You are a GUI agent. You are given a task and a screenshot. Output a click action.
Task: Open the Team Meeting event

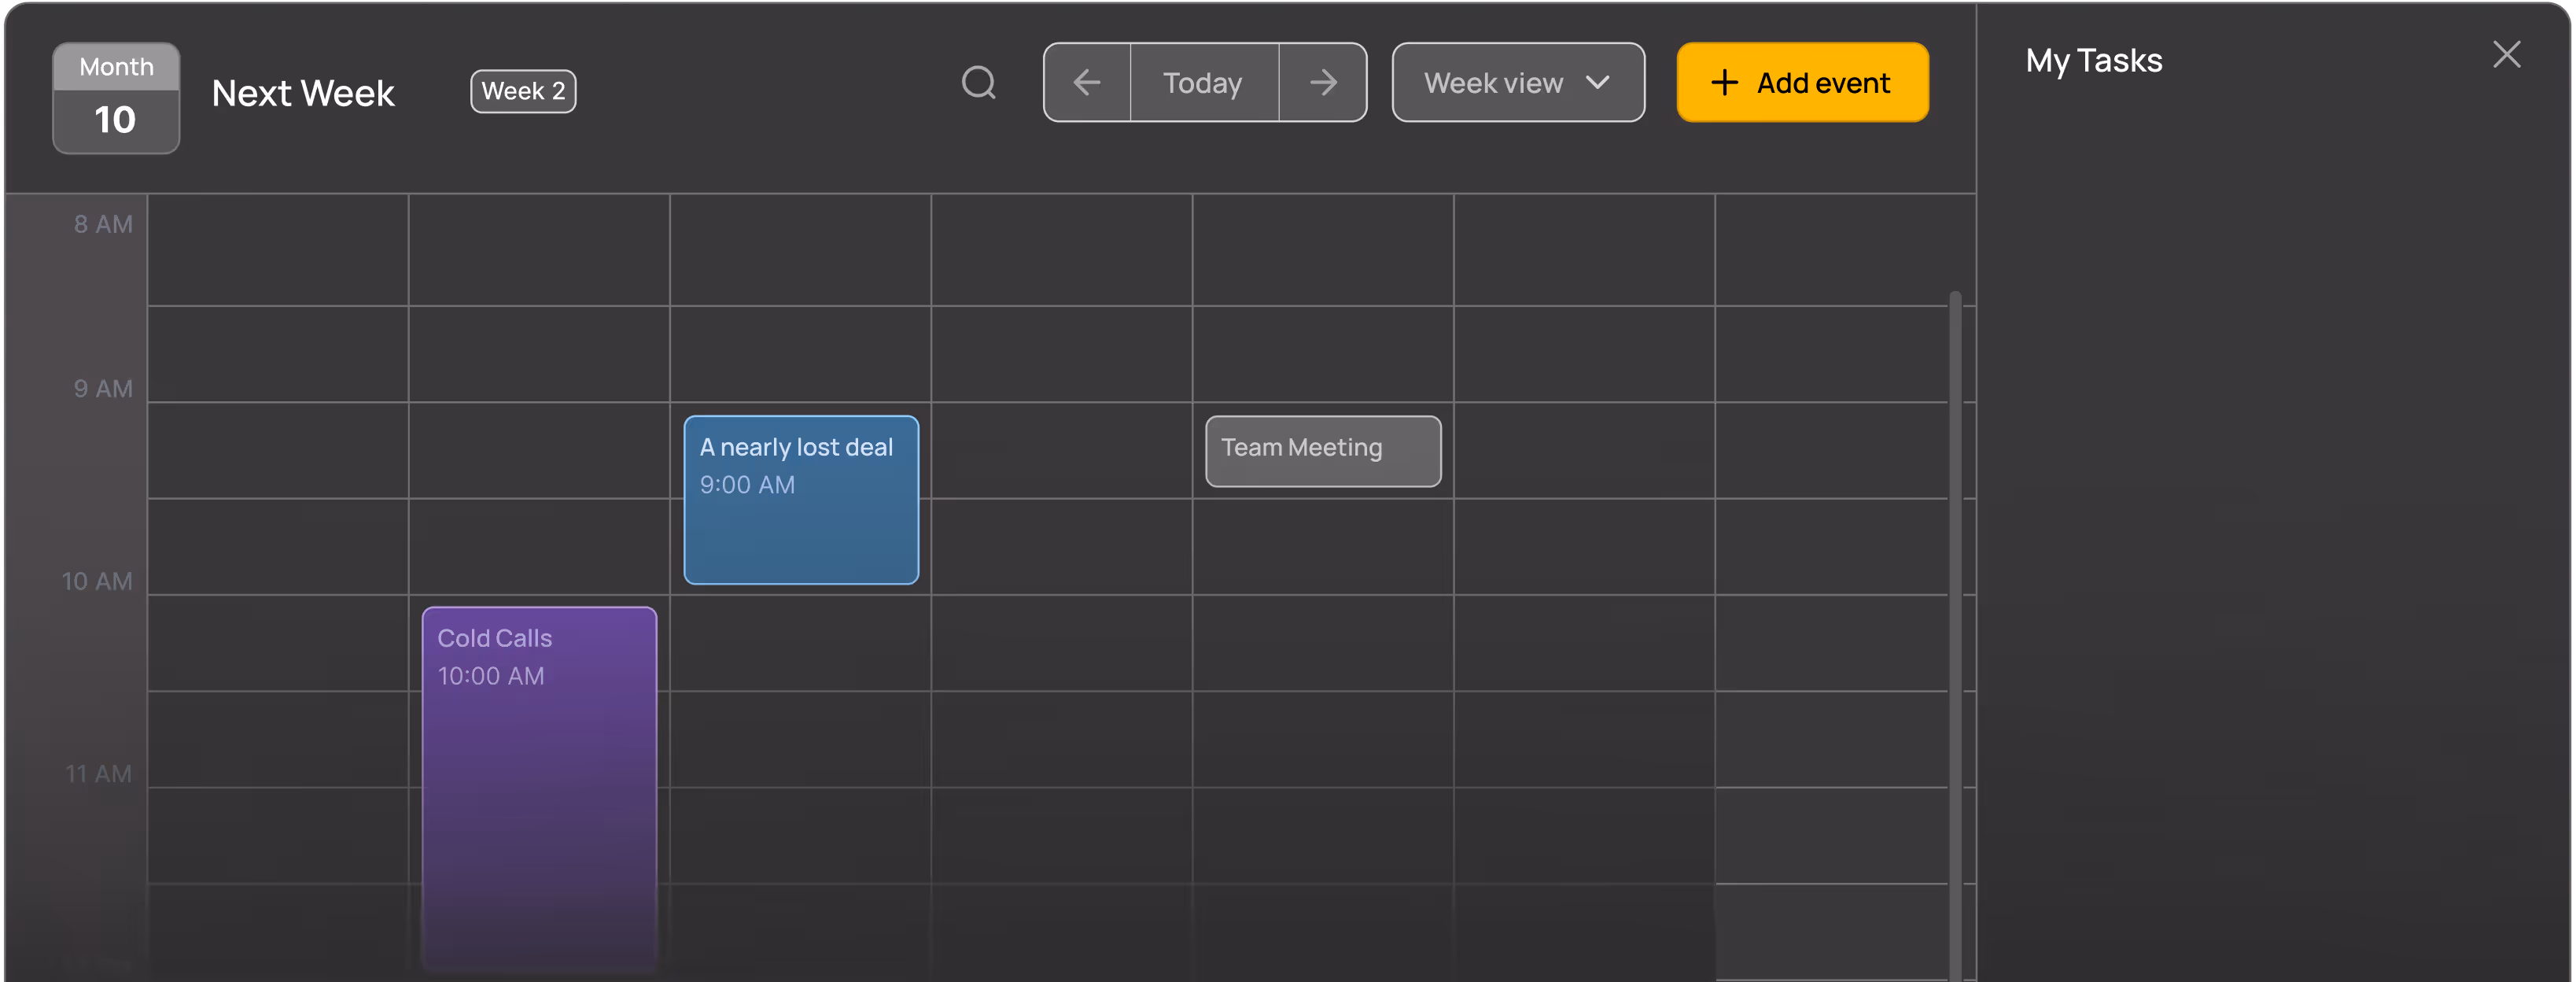tap(1322, 451)
